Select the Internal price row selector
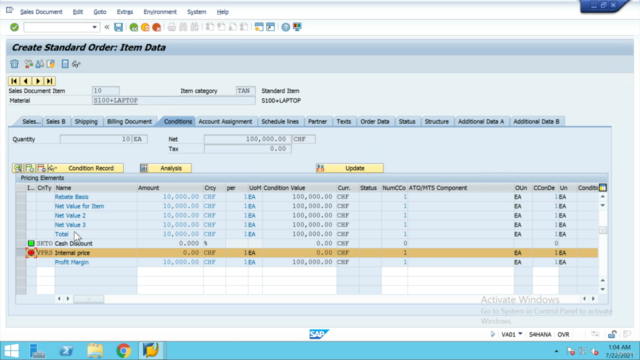This screenshot has width=640, height=360. (x=21, y=253)
